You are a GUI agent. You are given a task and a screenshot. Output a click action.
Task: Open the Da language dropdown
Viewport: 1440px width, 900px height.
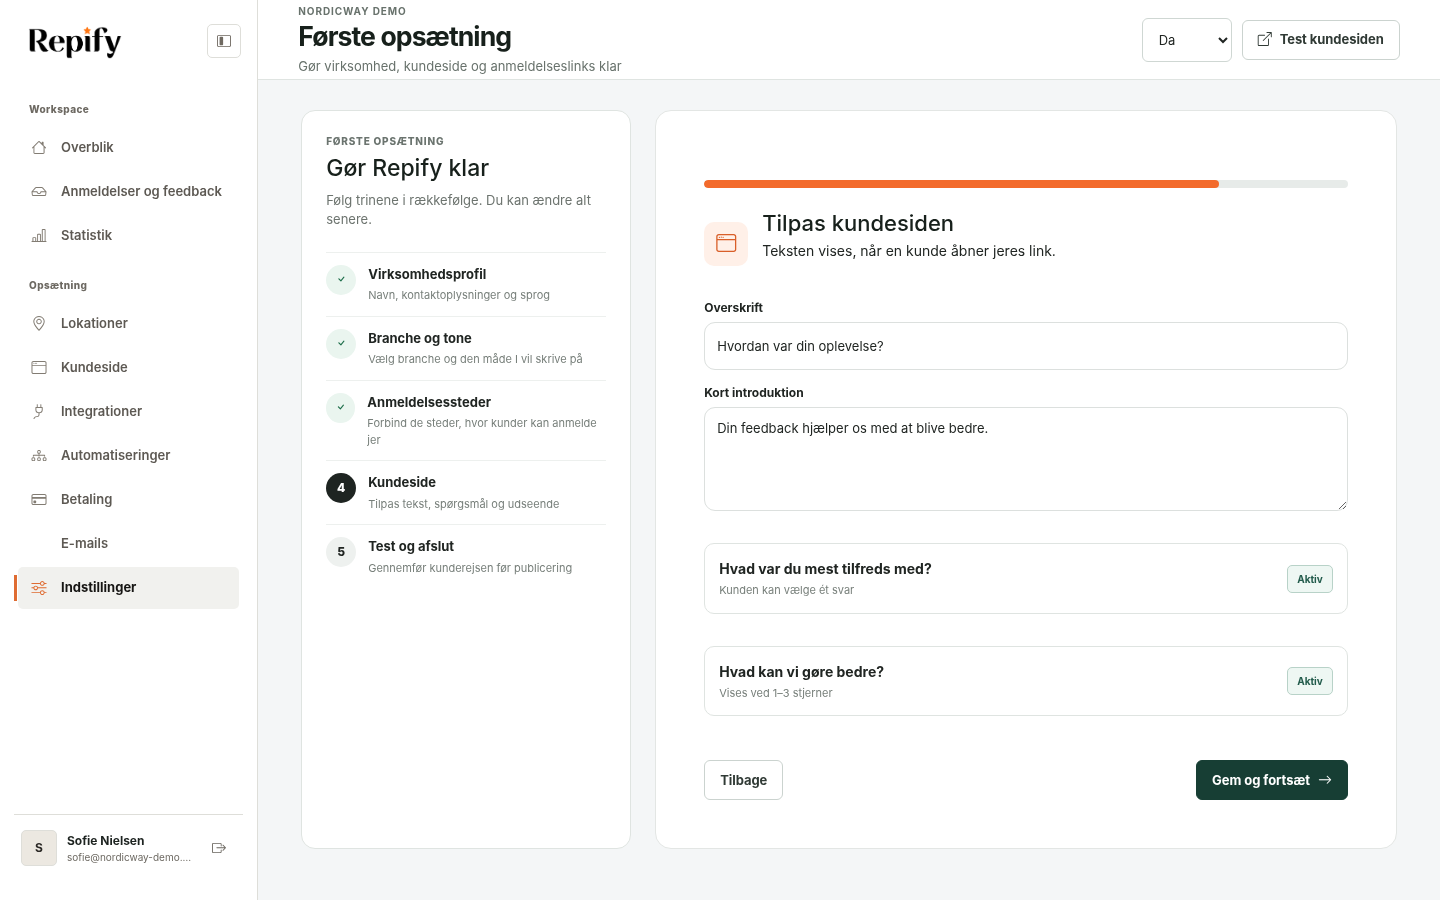1187,40
